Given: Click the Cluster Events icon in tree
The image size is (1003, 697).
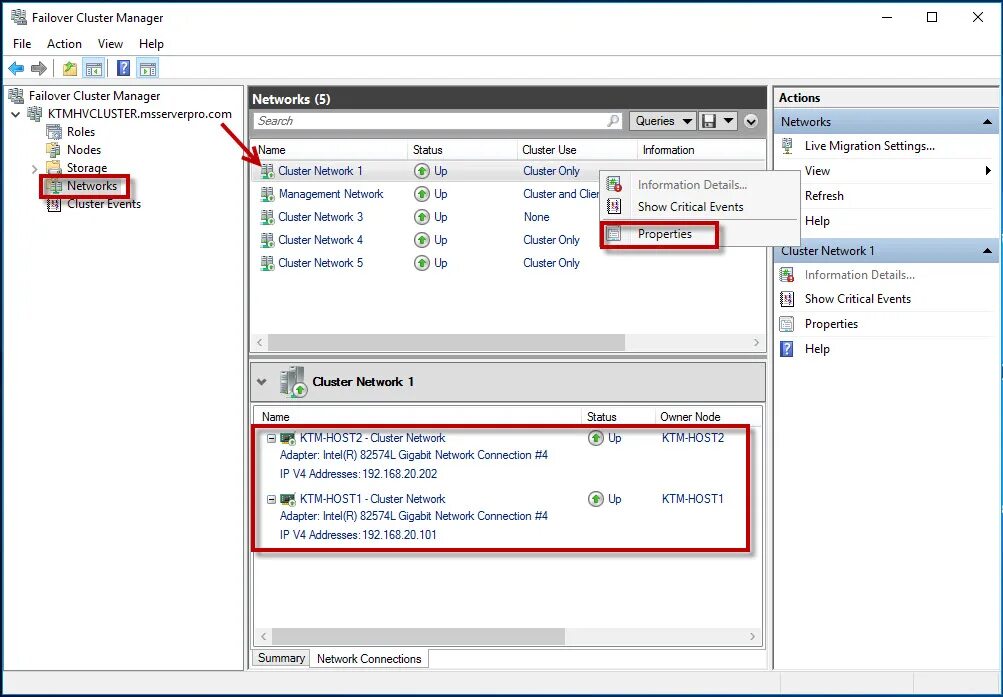Looking at the screenshot, I should click(x=54, y=204).
